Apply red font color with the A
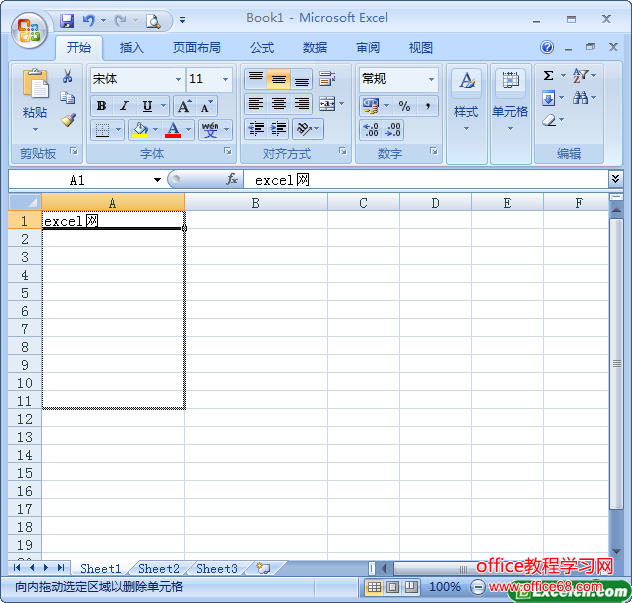This screenshot has height=603, width=632. (173, 130)
